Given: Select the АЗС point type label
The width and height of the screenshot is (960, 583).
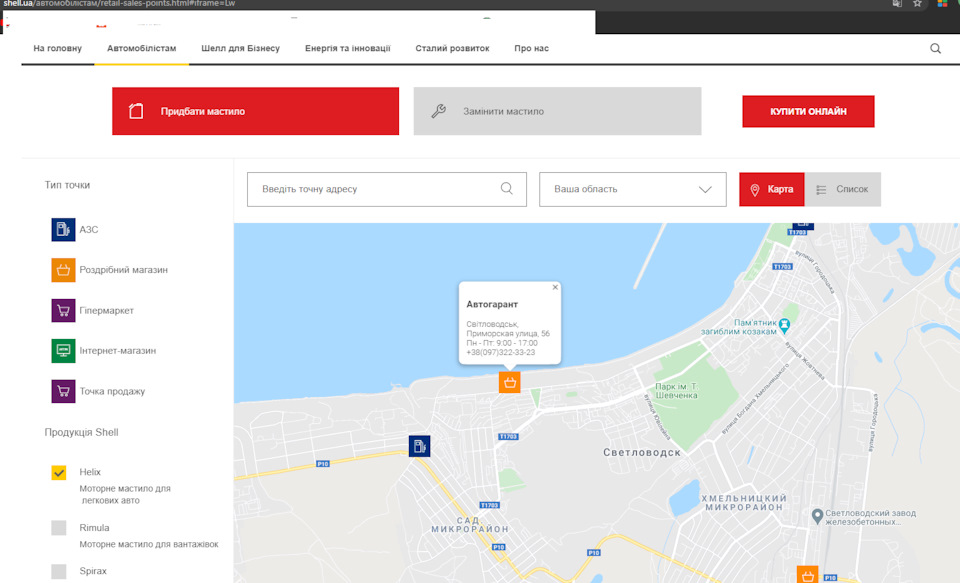Looking at the screenshot, I should (x=89, y=230).
